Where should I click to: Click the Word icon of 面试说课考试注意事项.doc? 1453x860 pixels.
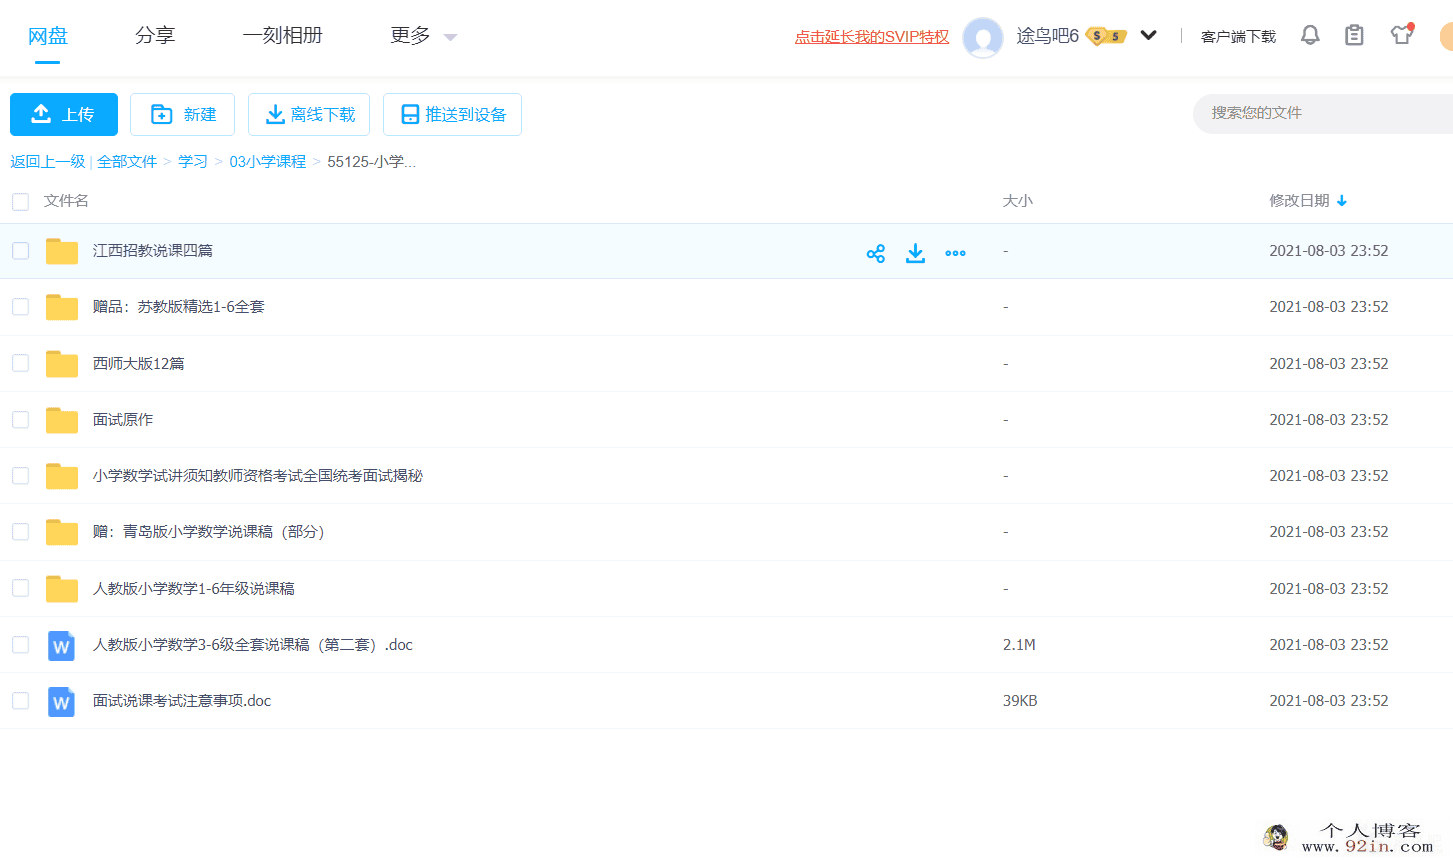click(61, 702)
